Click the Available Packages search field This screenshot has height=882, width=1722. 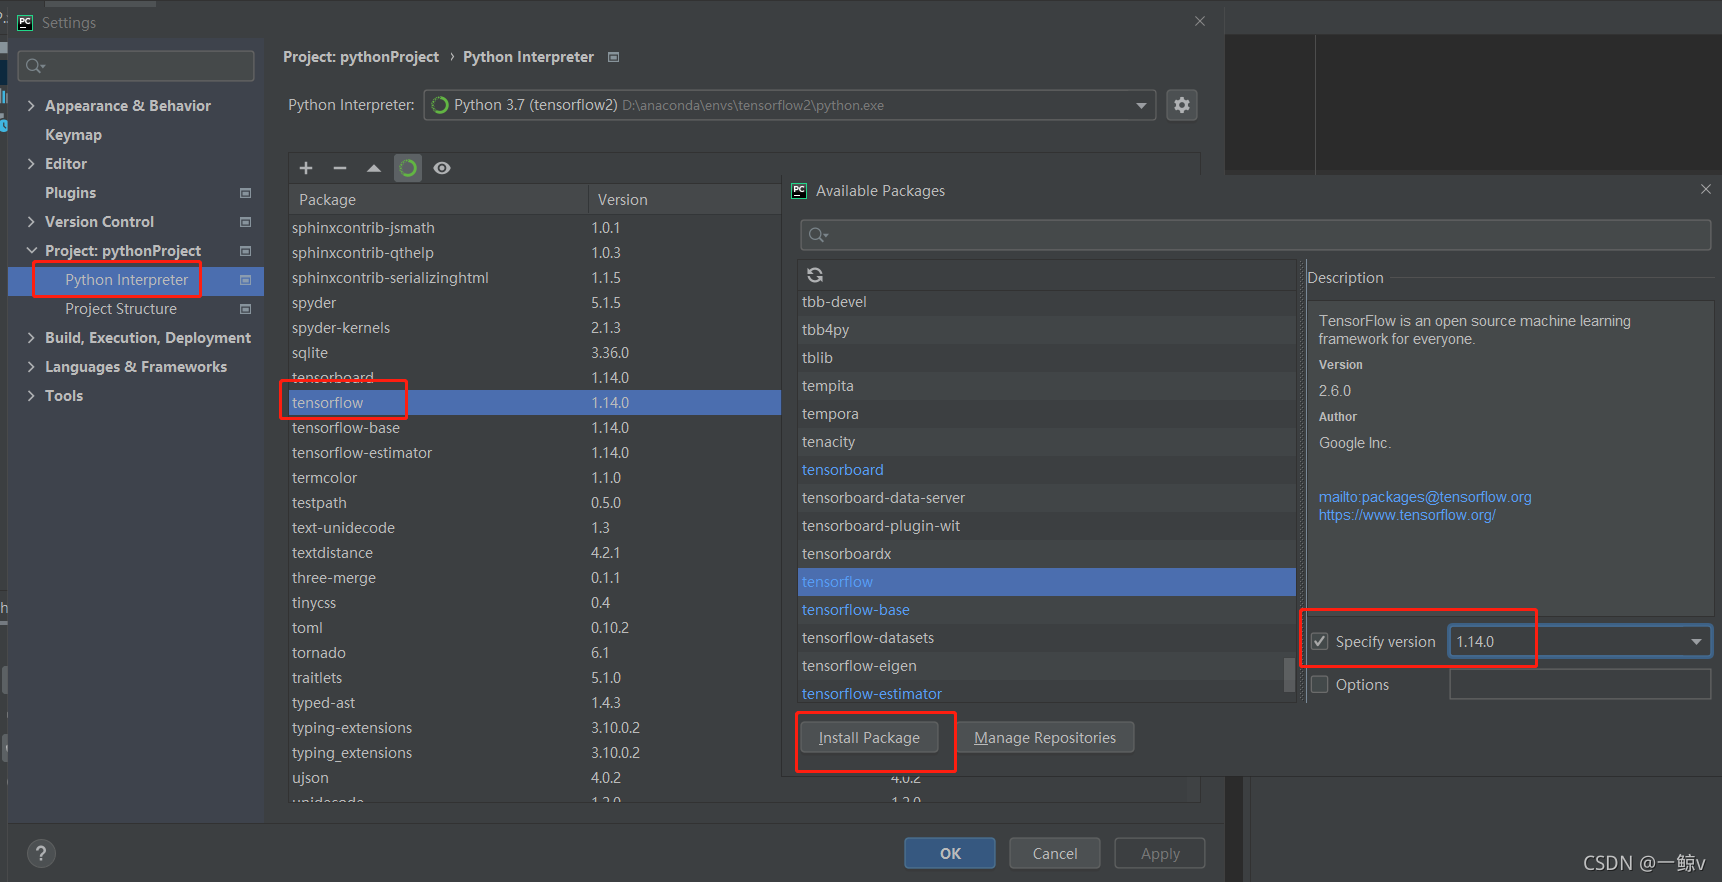click(1255, 235)
